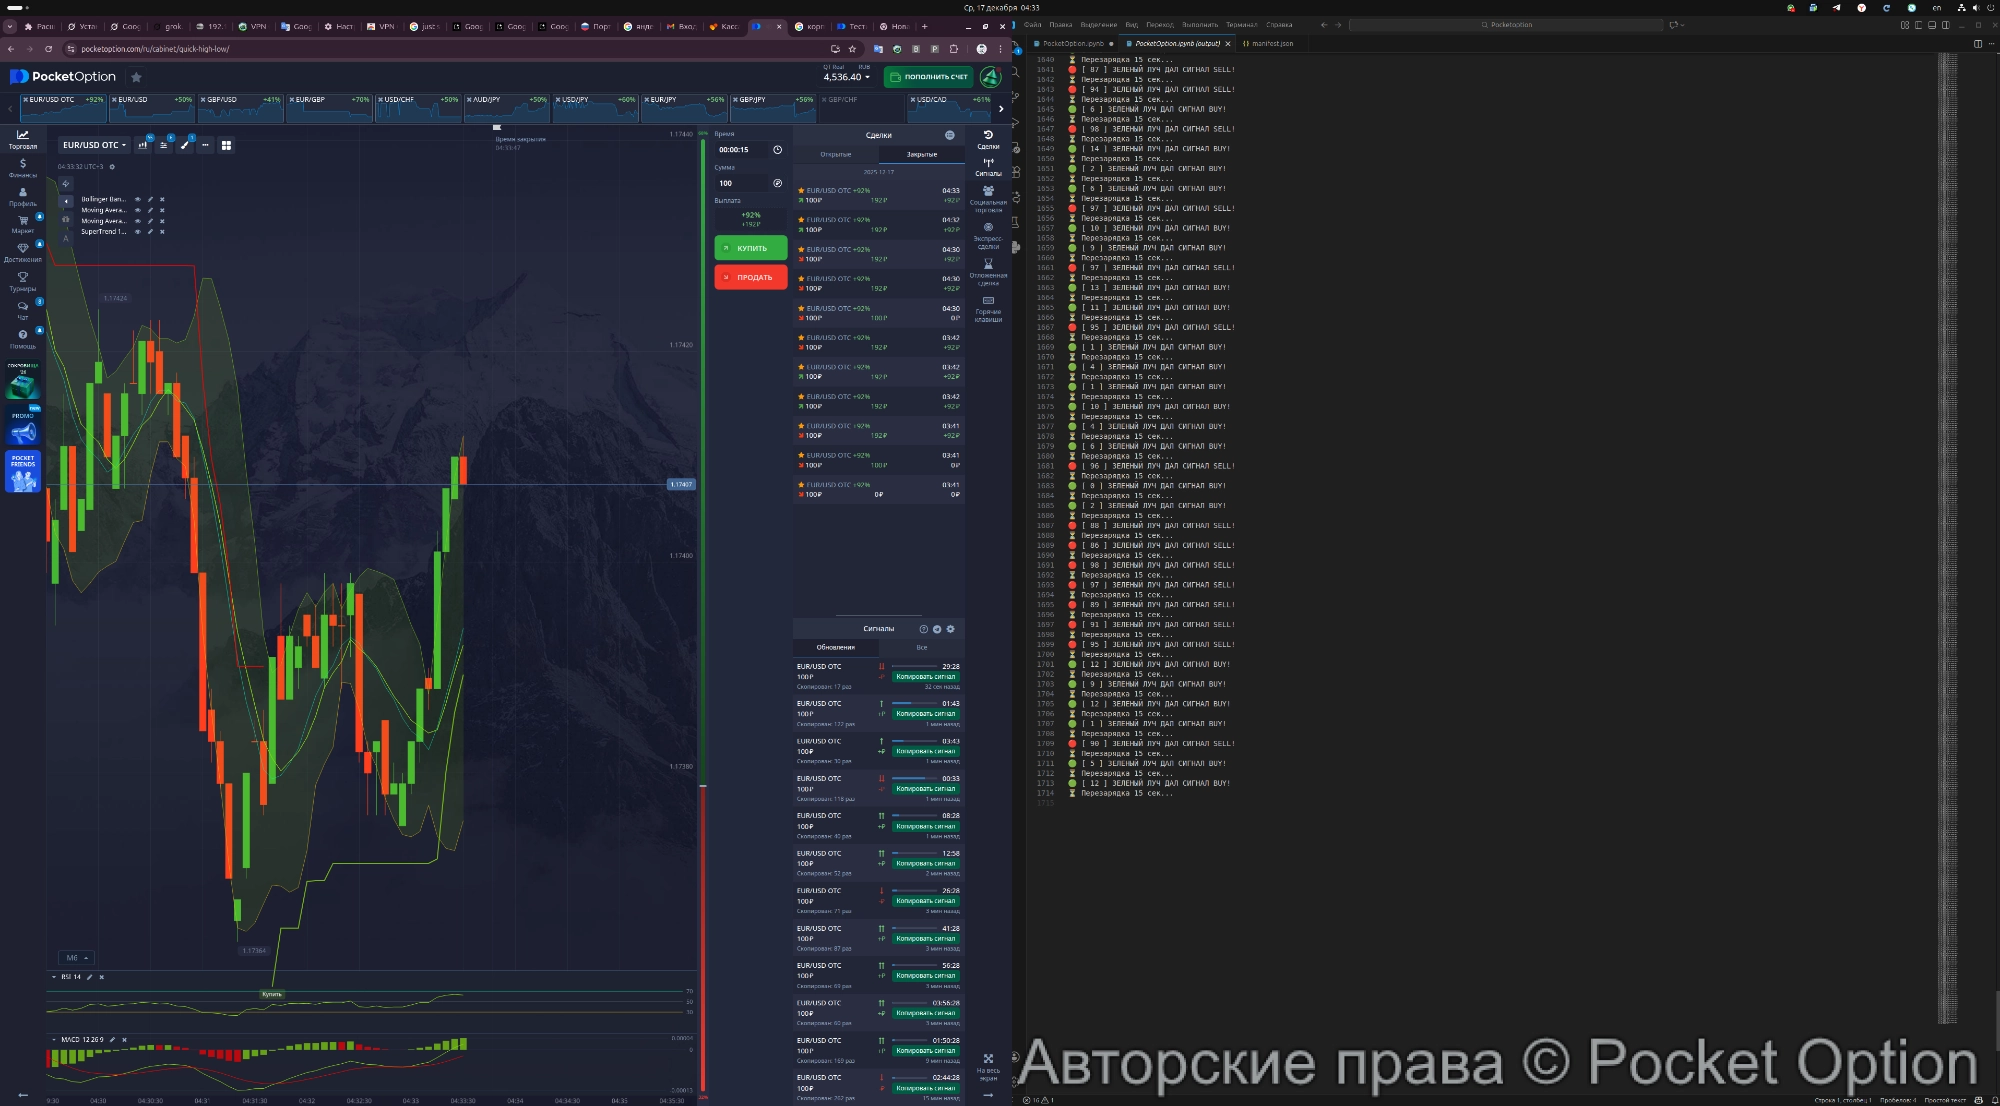Open the chart type selector icon

click(x=143, y=145)
